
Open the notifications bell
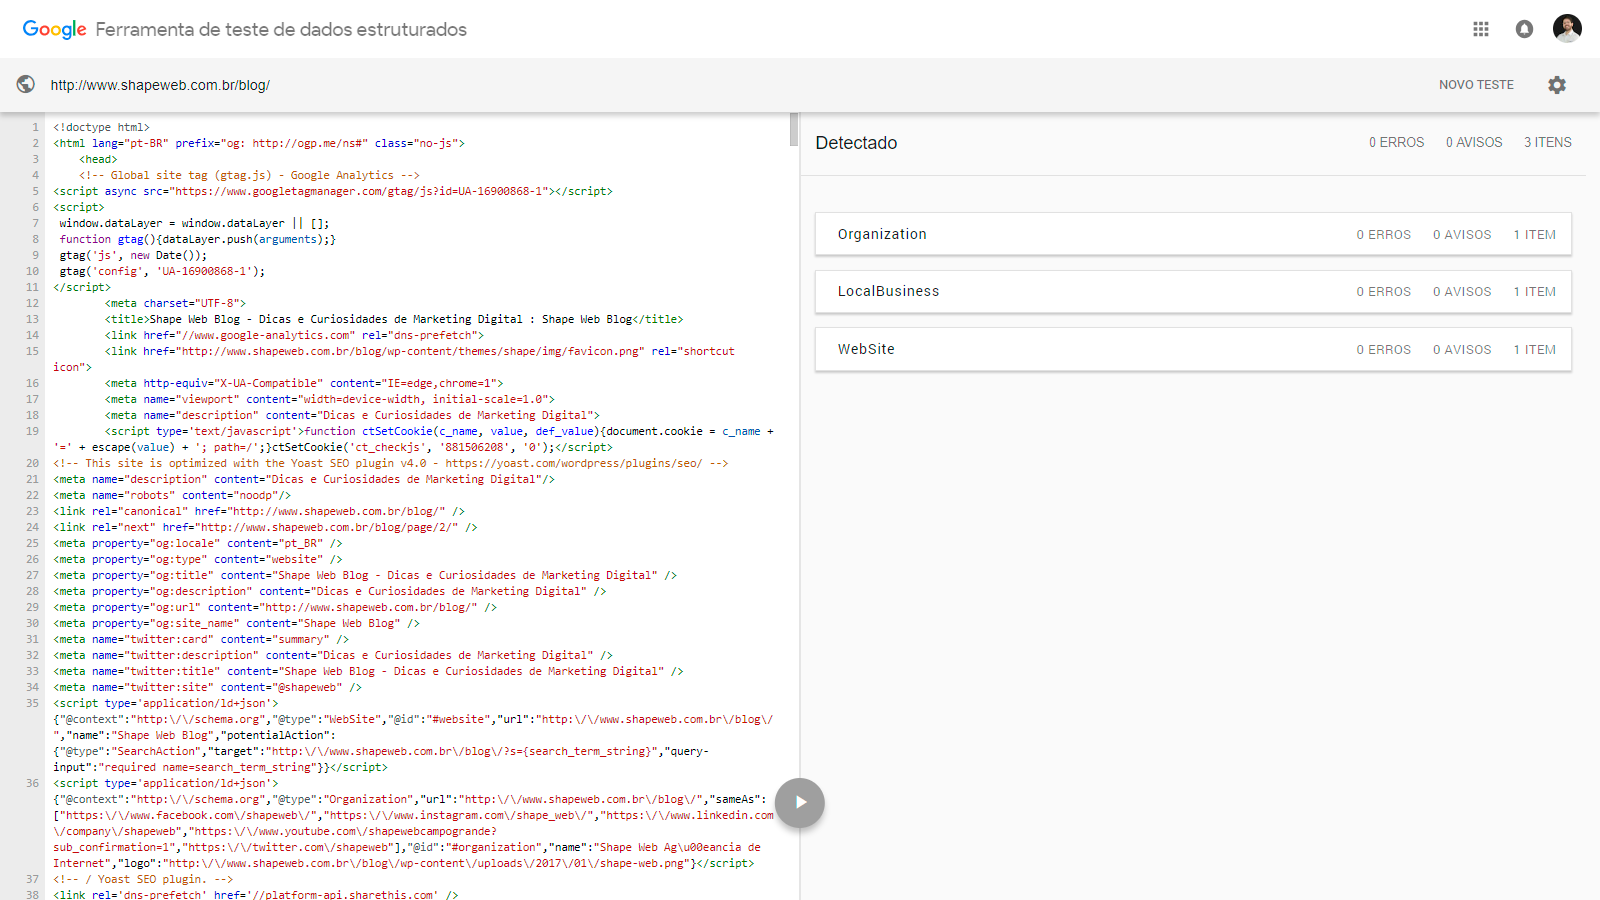[1524, 29]
